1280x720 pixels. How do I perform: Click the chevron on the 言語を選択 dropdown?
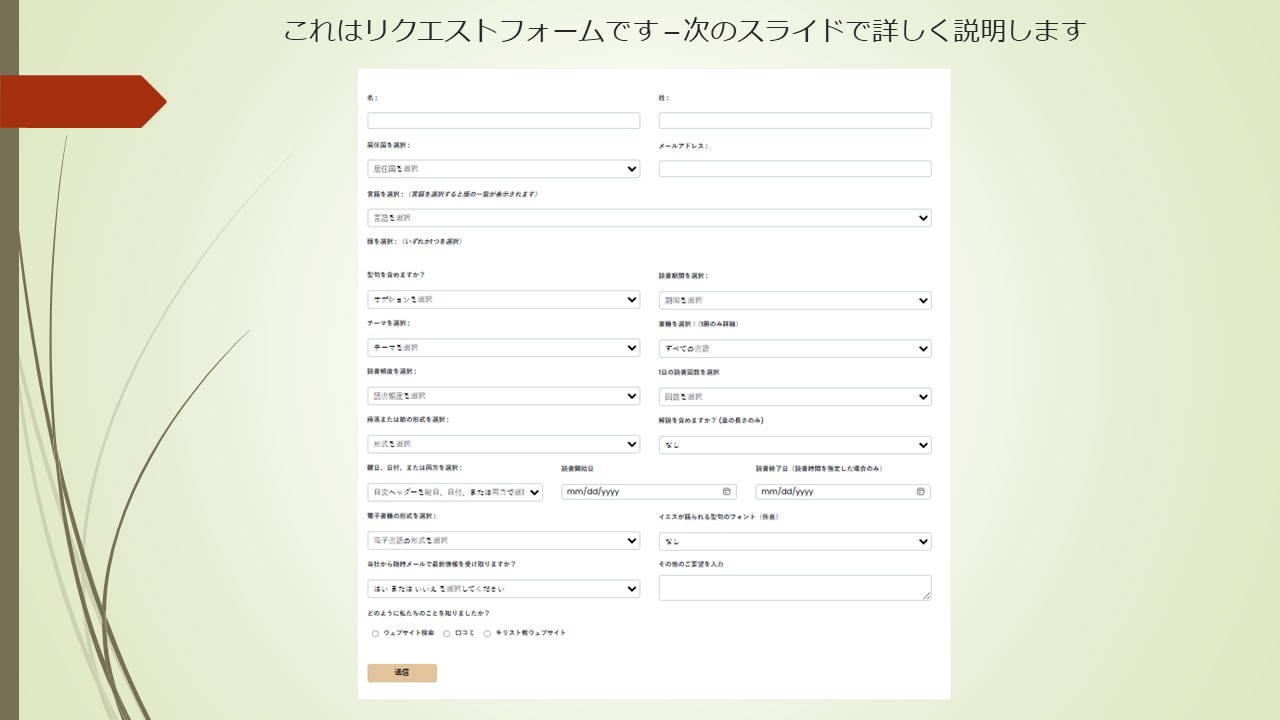[x=923, y=217]
